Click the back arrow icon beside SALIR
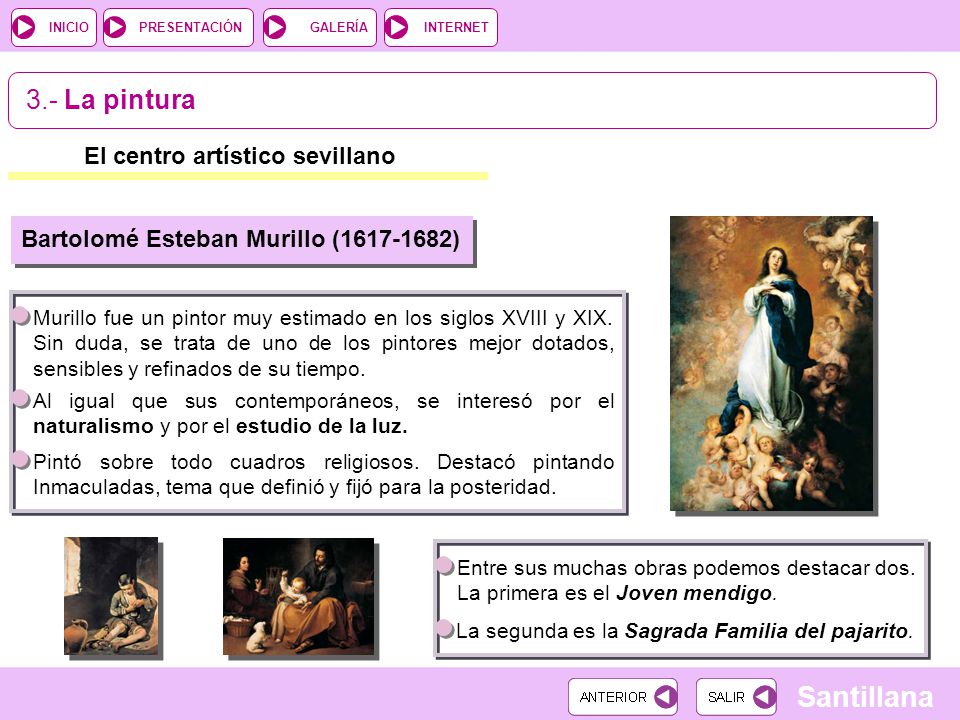960x720 pixels. coord(764,697)
